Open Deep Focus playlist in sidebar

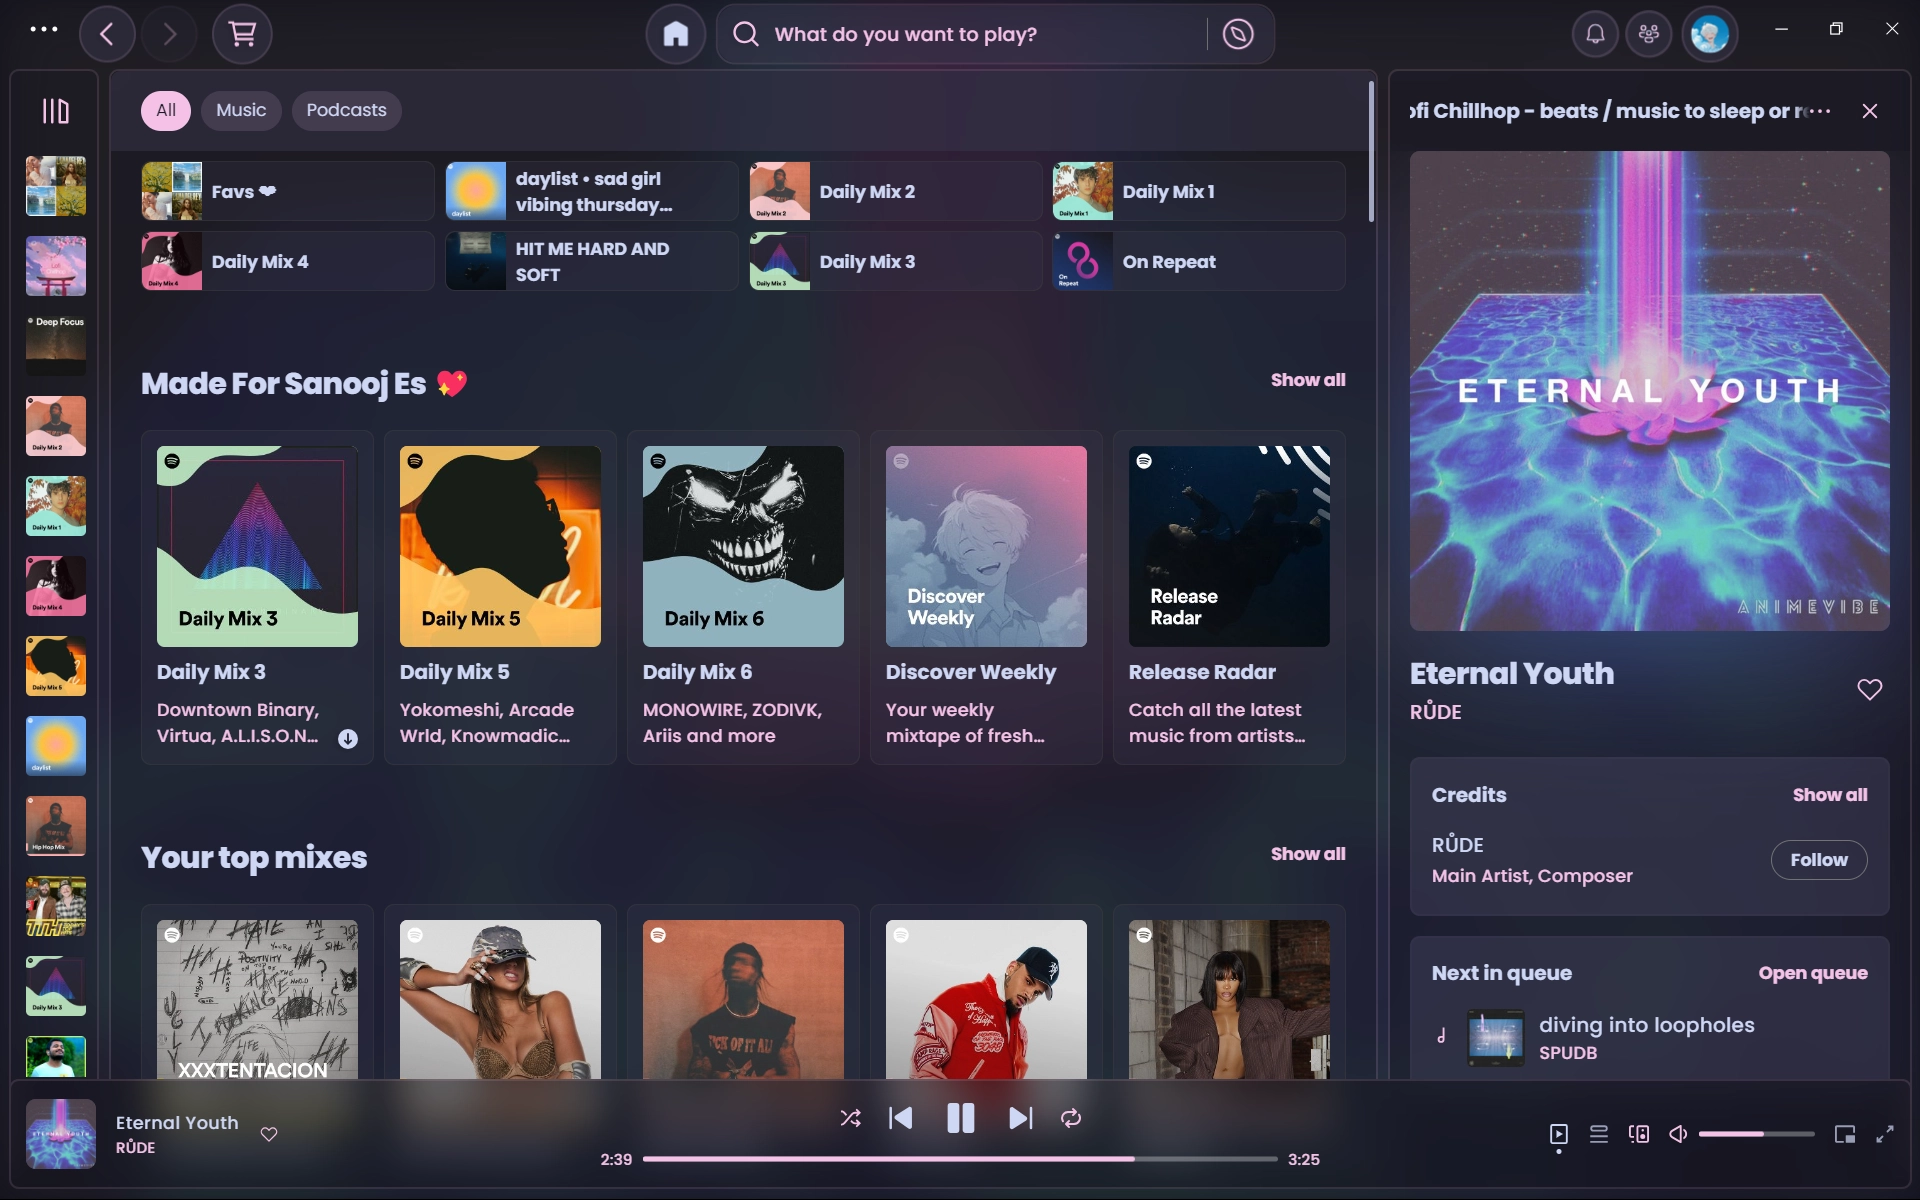click(55, 346)
